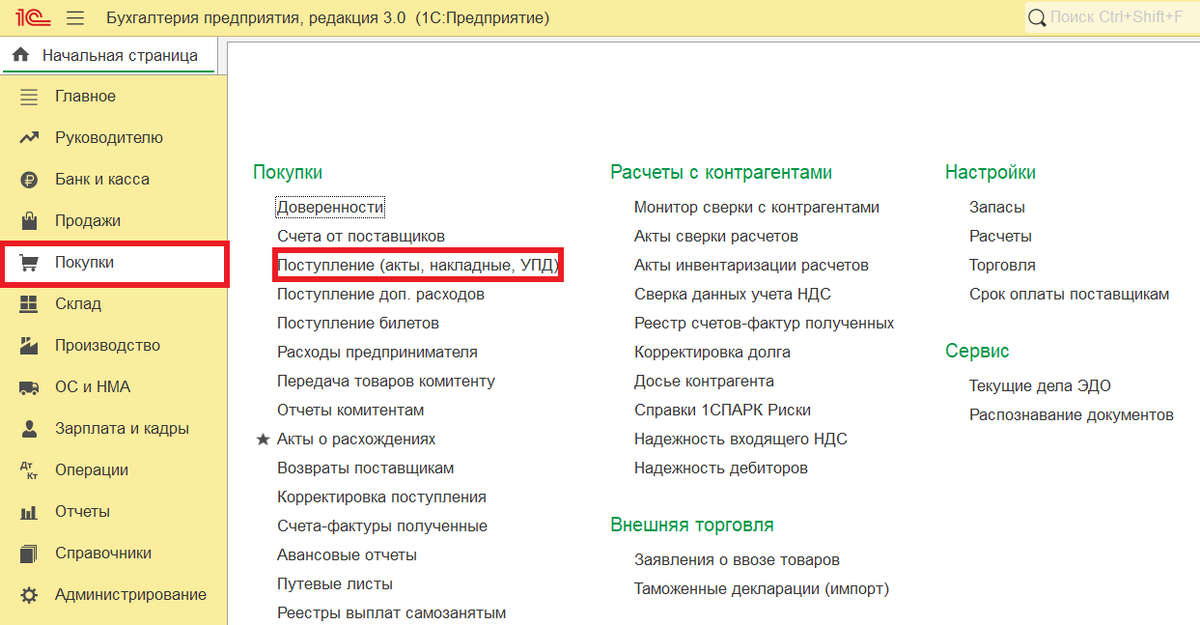Open the Склад section
The image size is (1200, 625).
click(78, 304)
